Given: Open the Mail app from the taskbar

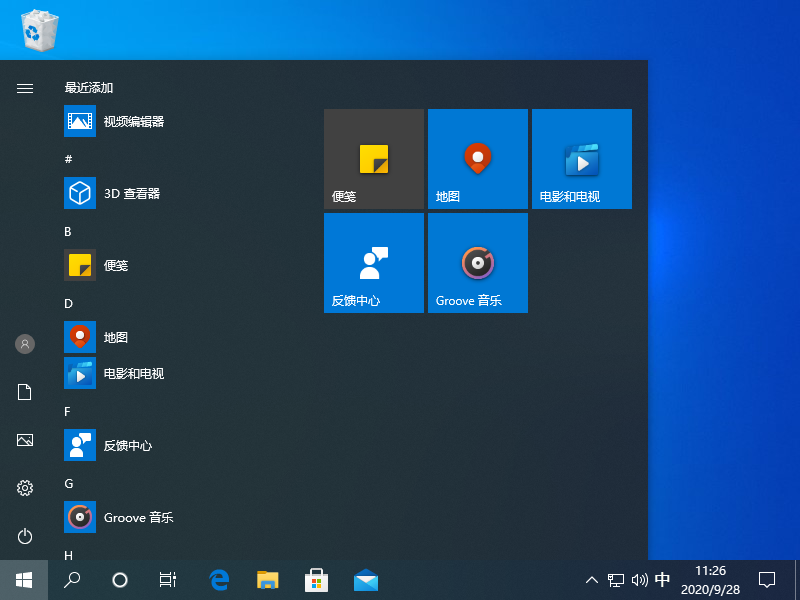Looking at the screenshot, I should (x=365, y=580).
